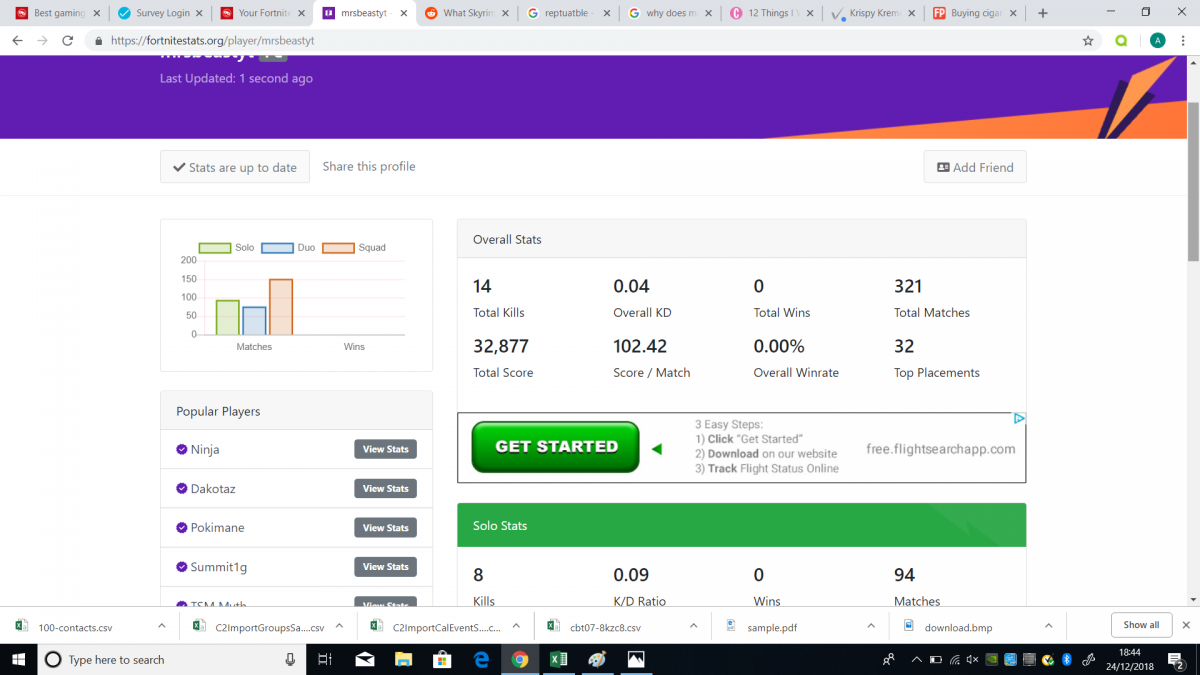View stats for Dakotaz
Viewport: 1200px width, 675px height.
(385, 488)
